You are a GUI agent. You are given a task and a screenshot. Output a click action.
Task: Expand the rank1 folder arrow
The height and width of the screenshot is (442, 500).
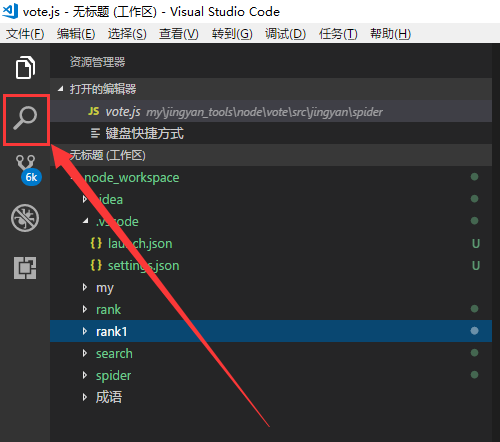(85, 331)
